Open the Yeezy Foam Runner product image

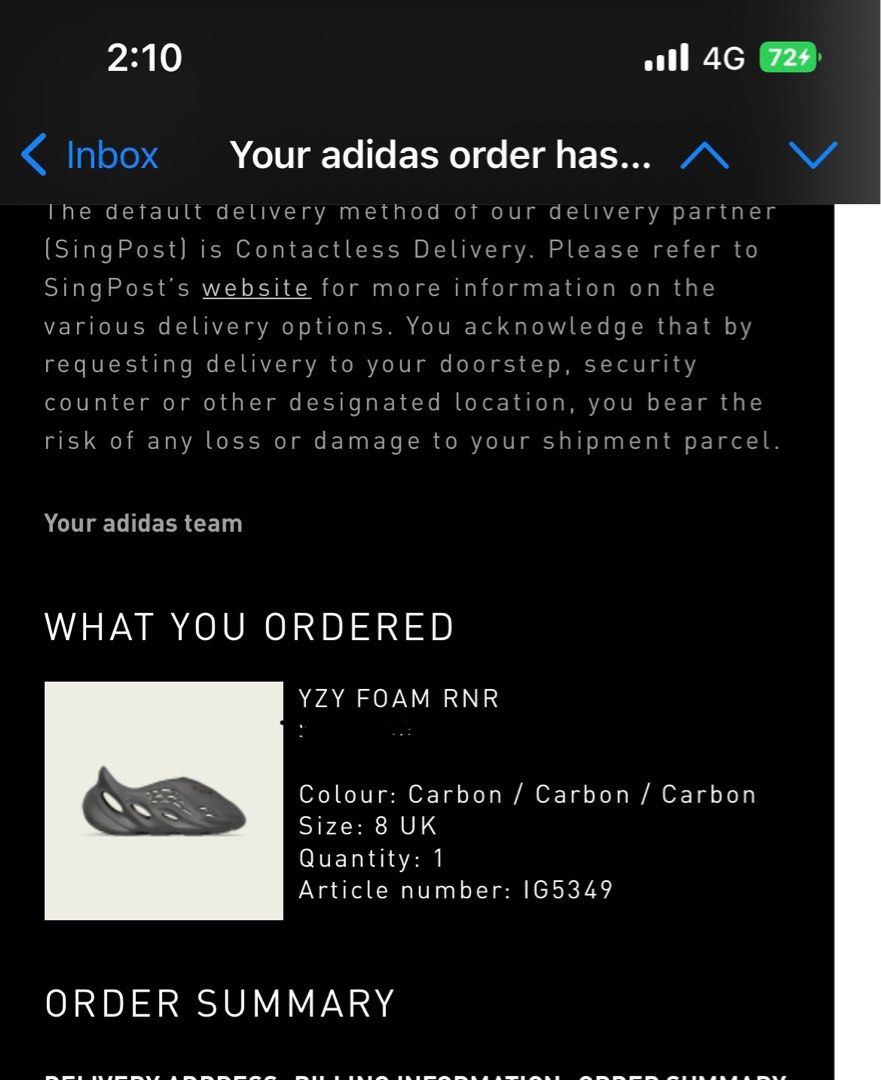(164, 800)
